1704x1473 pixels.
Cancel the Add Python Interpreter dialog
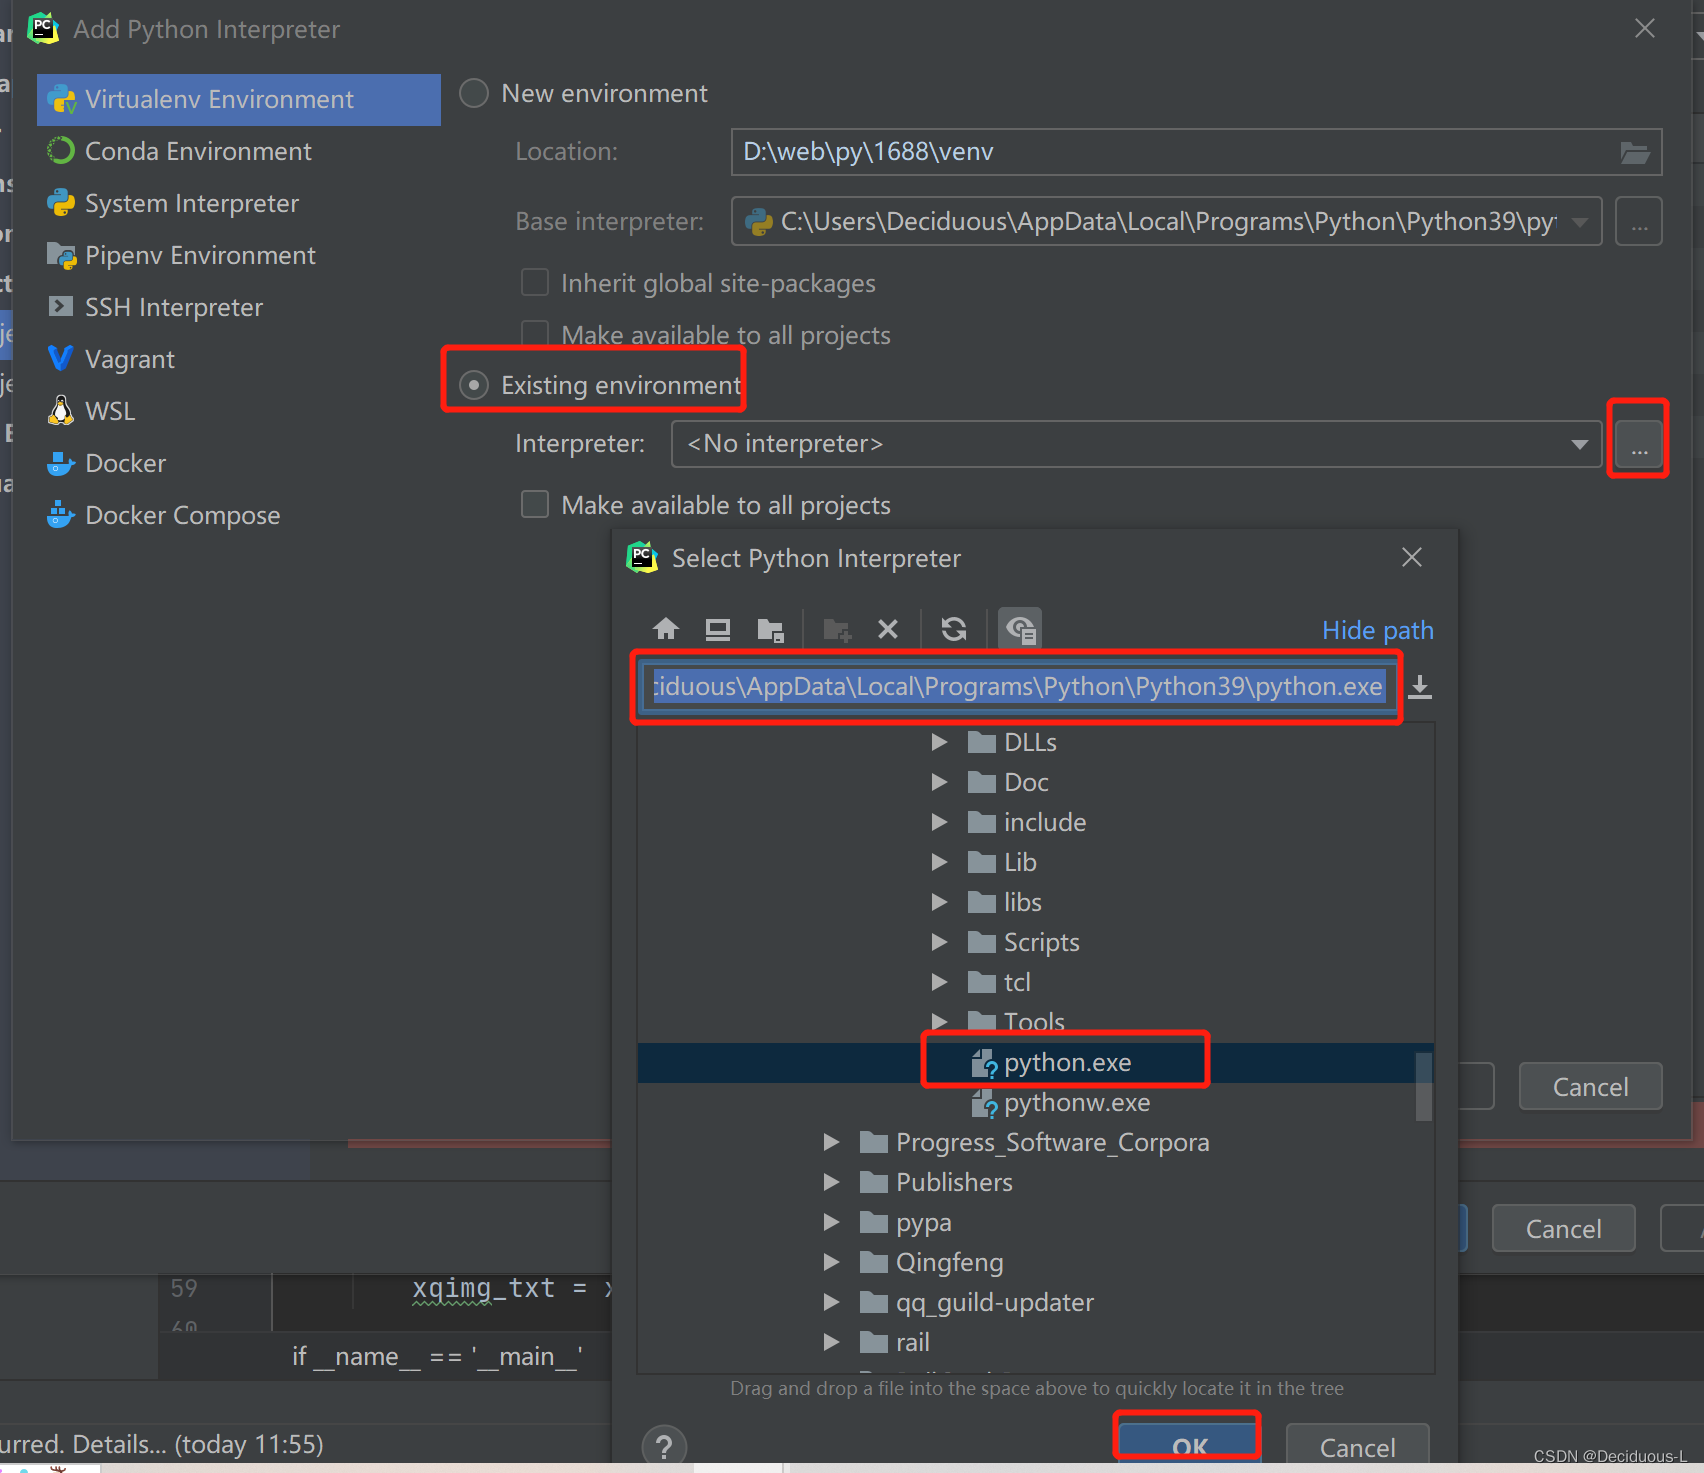[x=1590, y=1086]
